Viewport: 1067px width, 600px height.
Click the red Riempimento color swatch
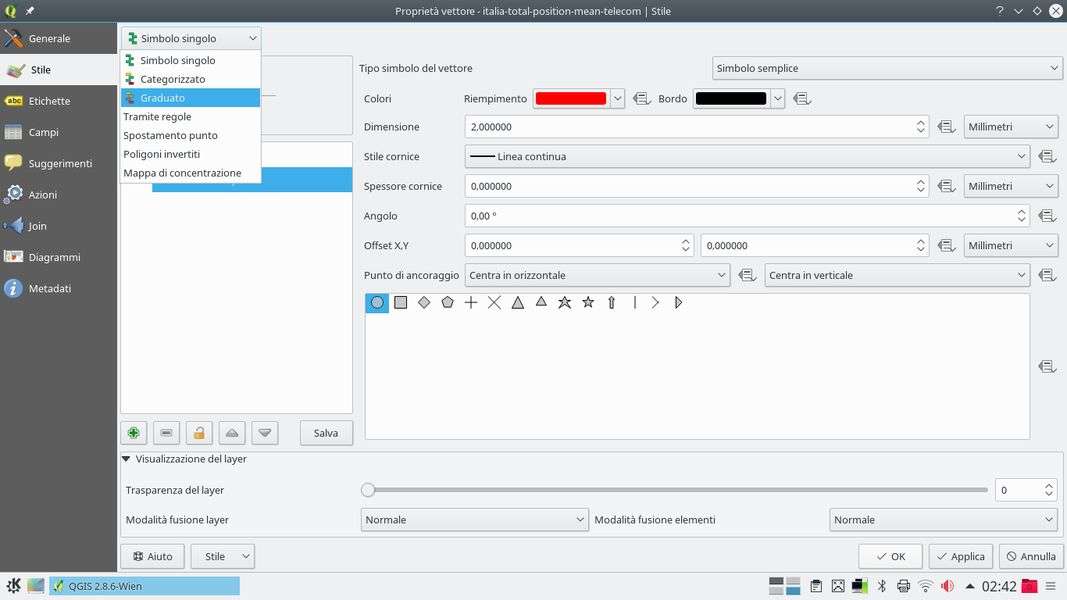[x=571, y=99]
